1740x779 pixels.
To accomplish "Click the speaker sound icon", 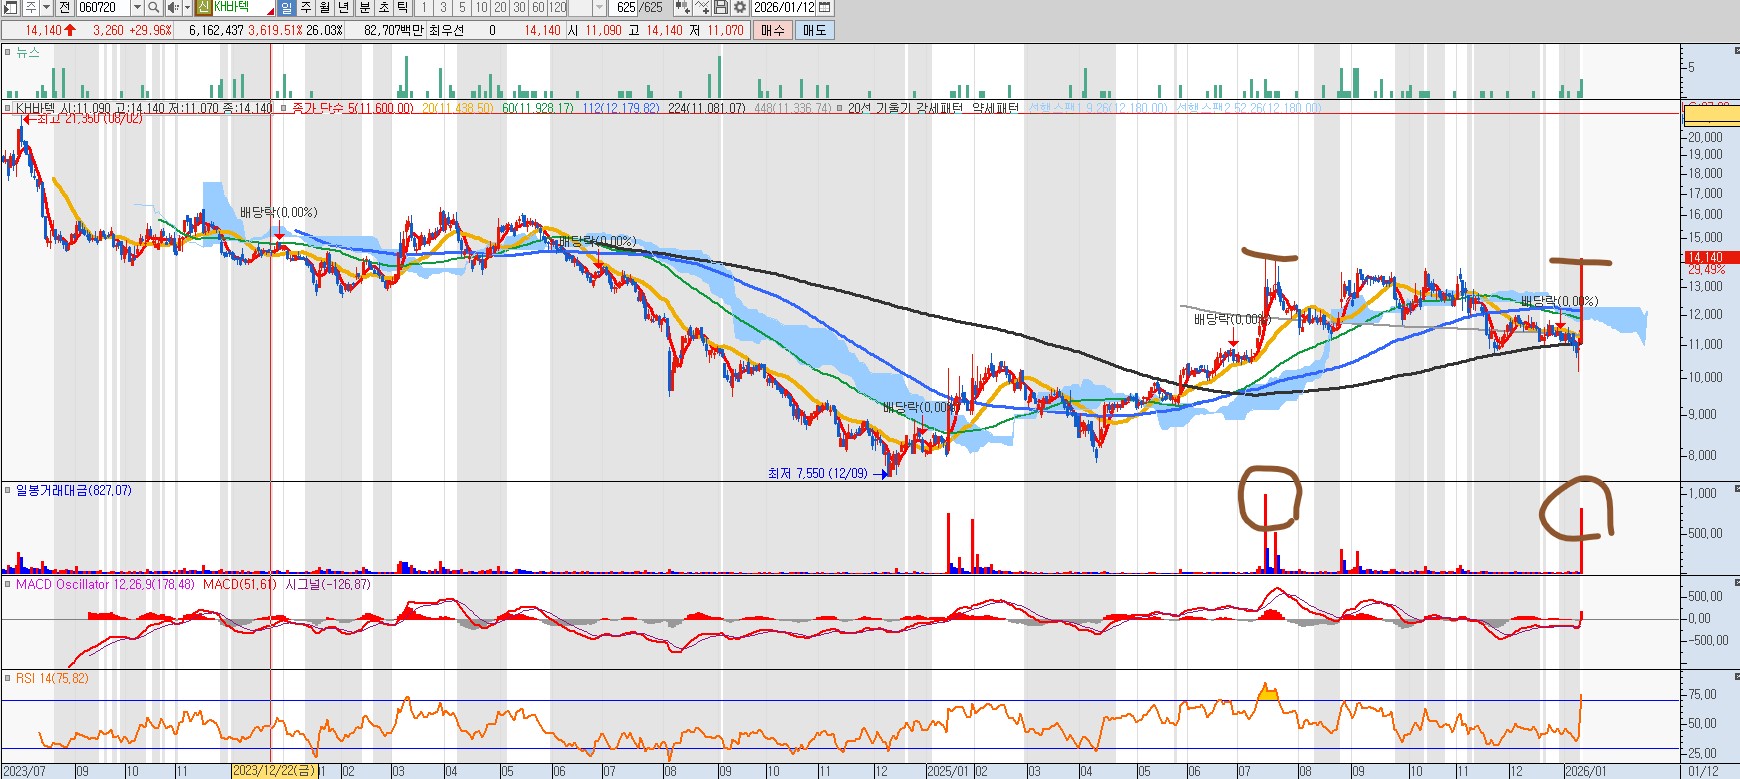I will [173, 7].
